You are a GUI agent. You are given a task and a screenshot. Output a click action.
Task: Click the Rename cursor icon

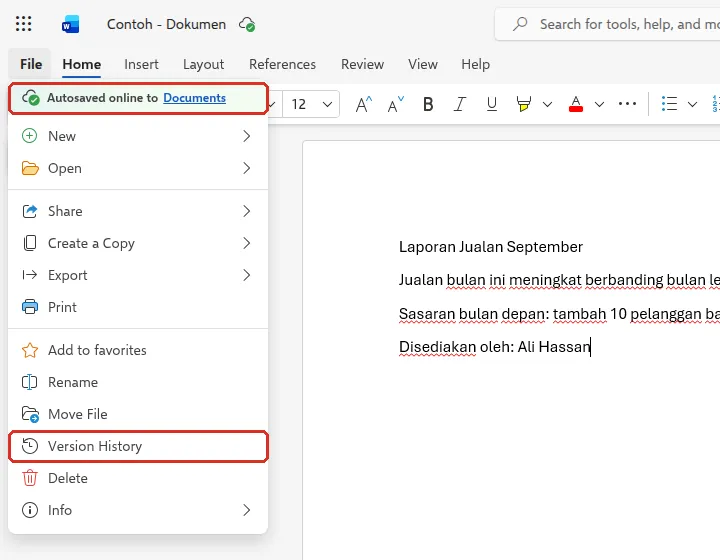point(30,382)
